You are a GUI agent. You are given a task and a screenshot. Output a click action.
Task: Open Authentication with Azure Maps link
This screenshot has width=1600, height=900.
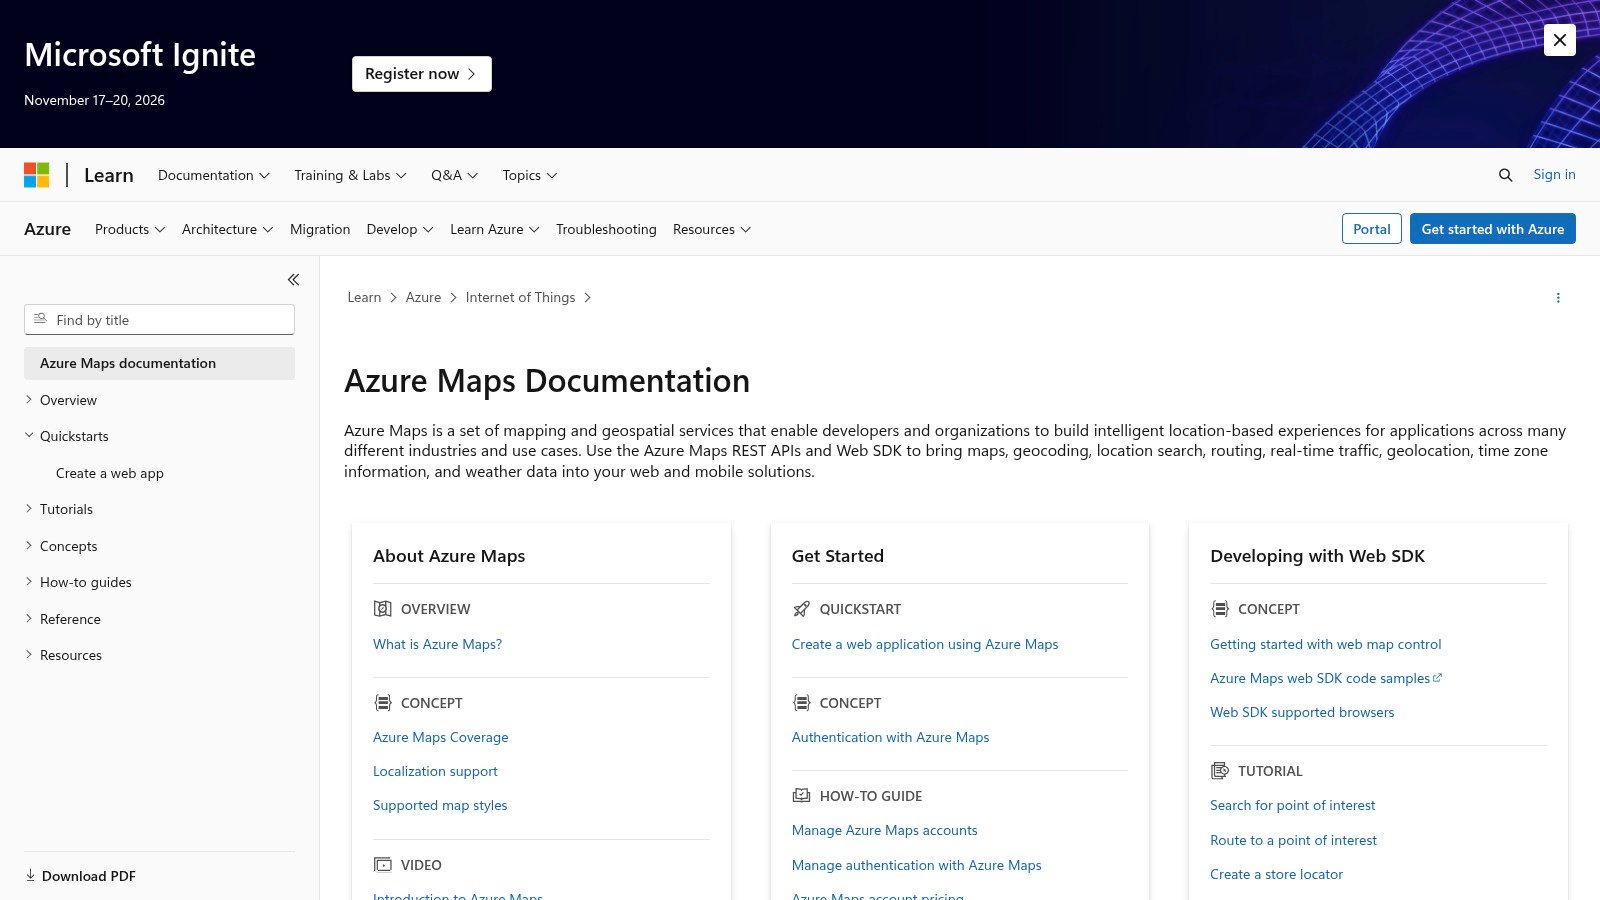tap(890, 737)
